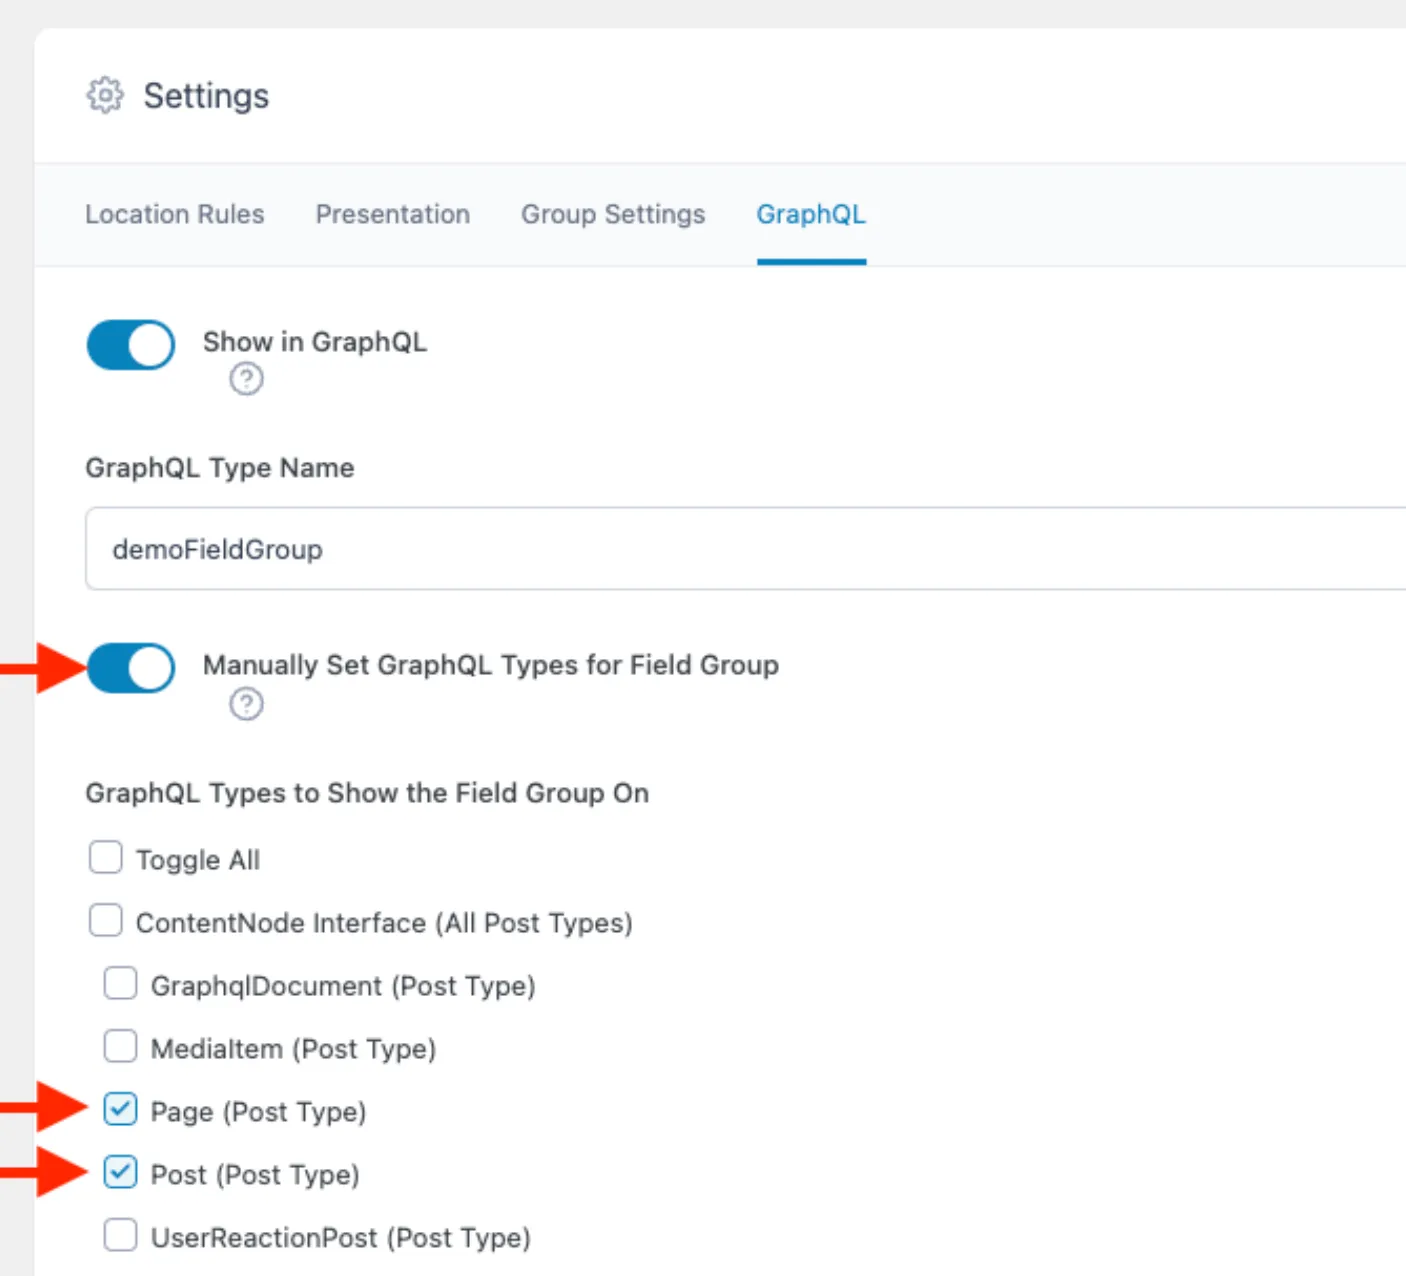Go to the Group Settings tab

[x=613, y=214]
